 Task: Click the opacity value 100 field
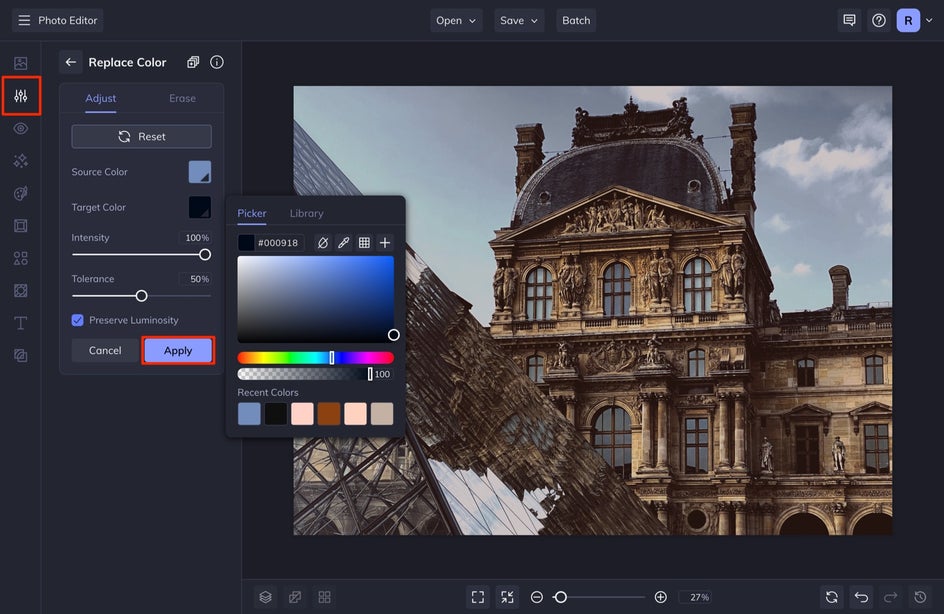coord(382,374)
